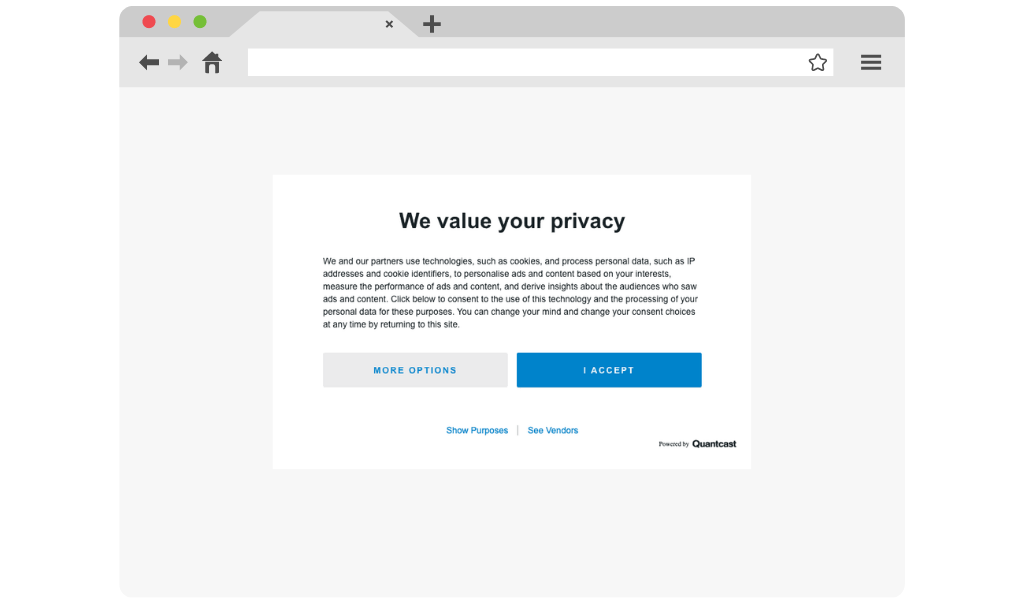This screenshot has width=1024, height=607.
Task: Click the cookie consent paragraph text
Action: coord(511,293)
